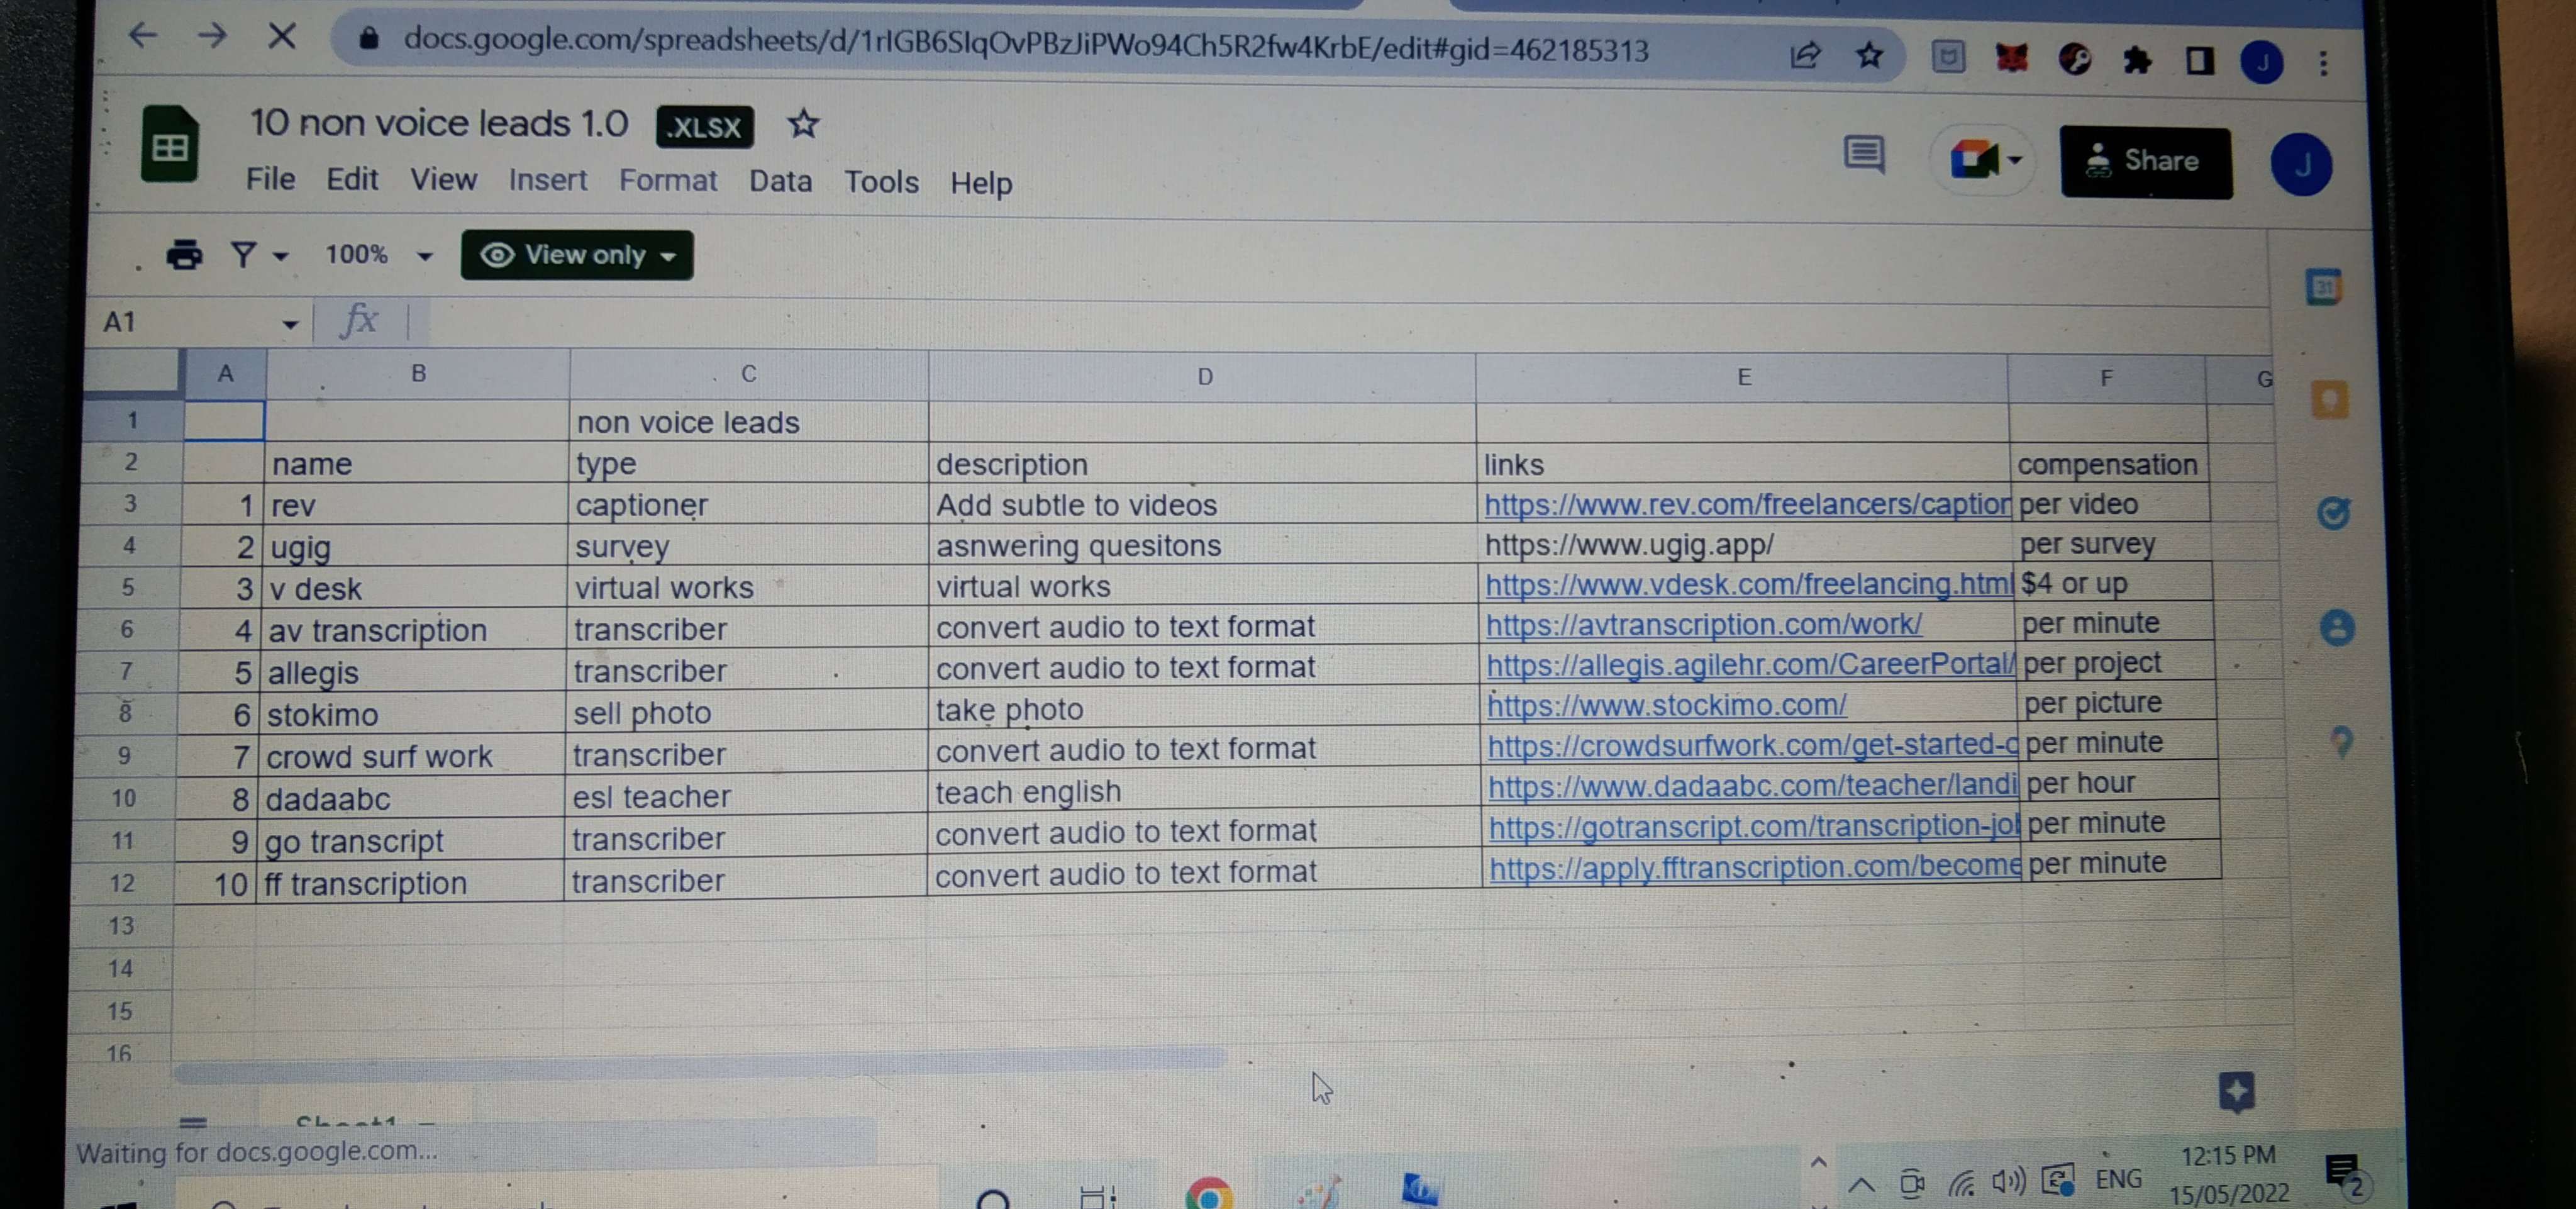Expand the View only mode dropdown
The width and height of the screenshot is (2576, 1209).
(669, 256)
